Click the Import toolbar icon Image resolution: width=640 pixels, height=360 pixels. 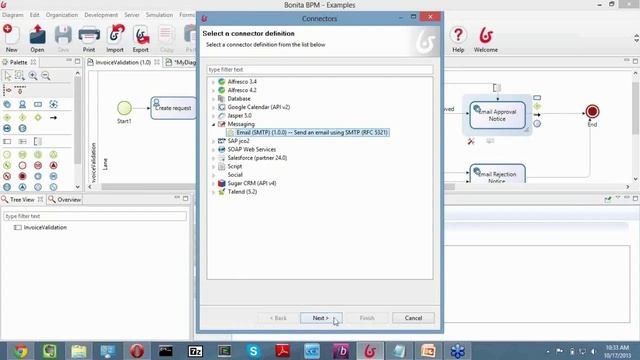116,35
